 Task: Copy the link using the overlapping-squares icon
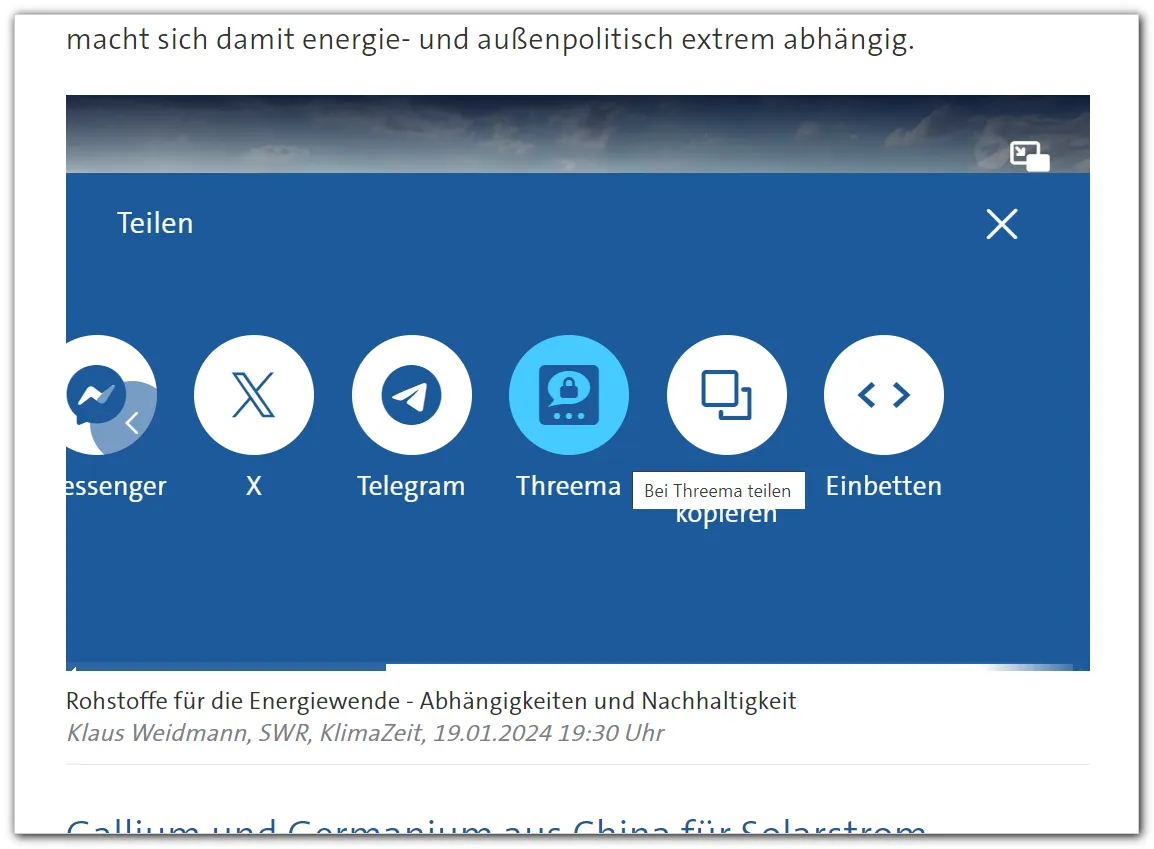726,395
